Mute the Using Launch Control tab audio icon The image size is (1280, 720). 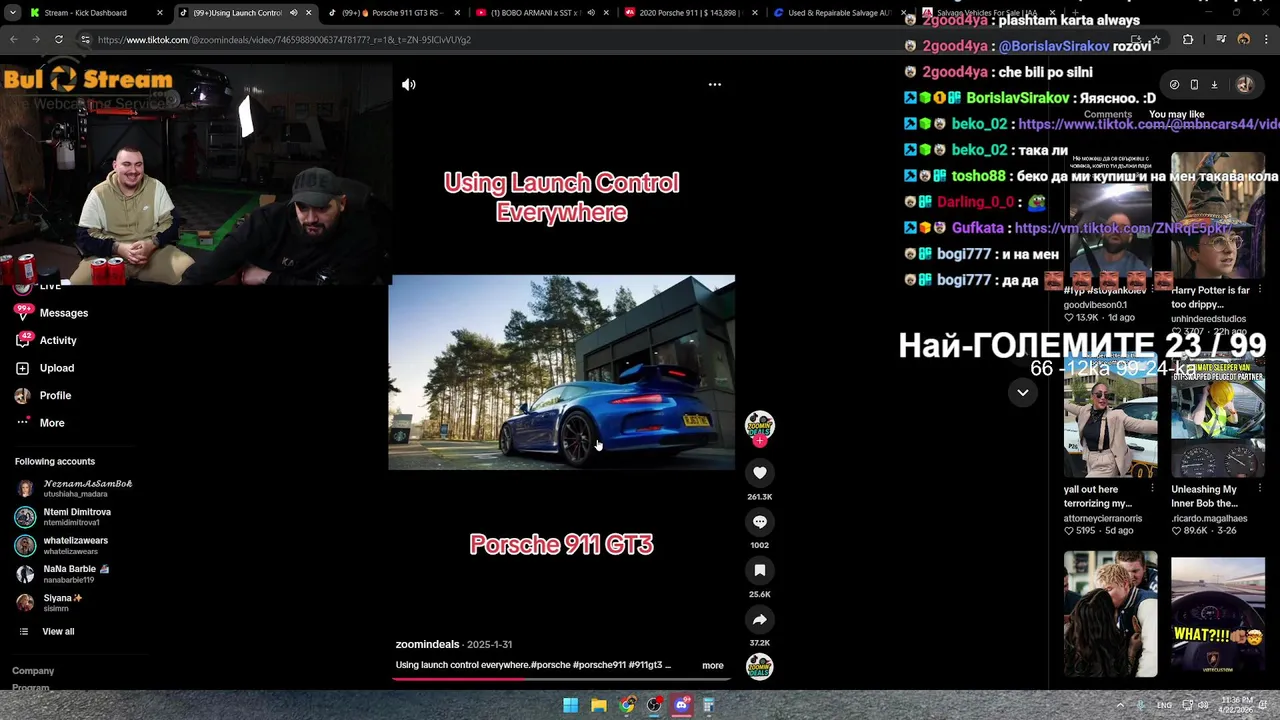293,13
